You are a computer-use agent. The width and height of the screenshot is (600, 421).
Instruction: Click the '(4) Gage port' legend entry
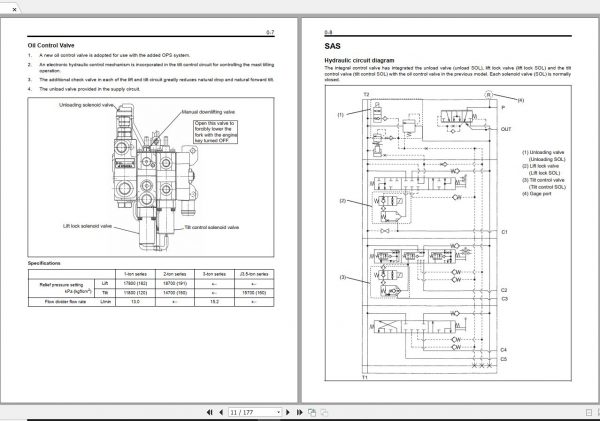(x=537, y=194)
